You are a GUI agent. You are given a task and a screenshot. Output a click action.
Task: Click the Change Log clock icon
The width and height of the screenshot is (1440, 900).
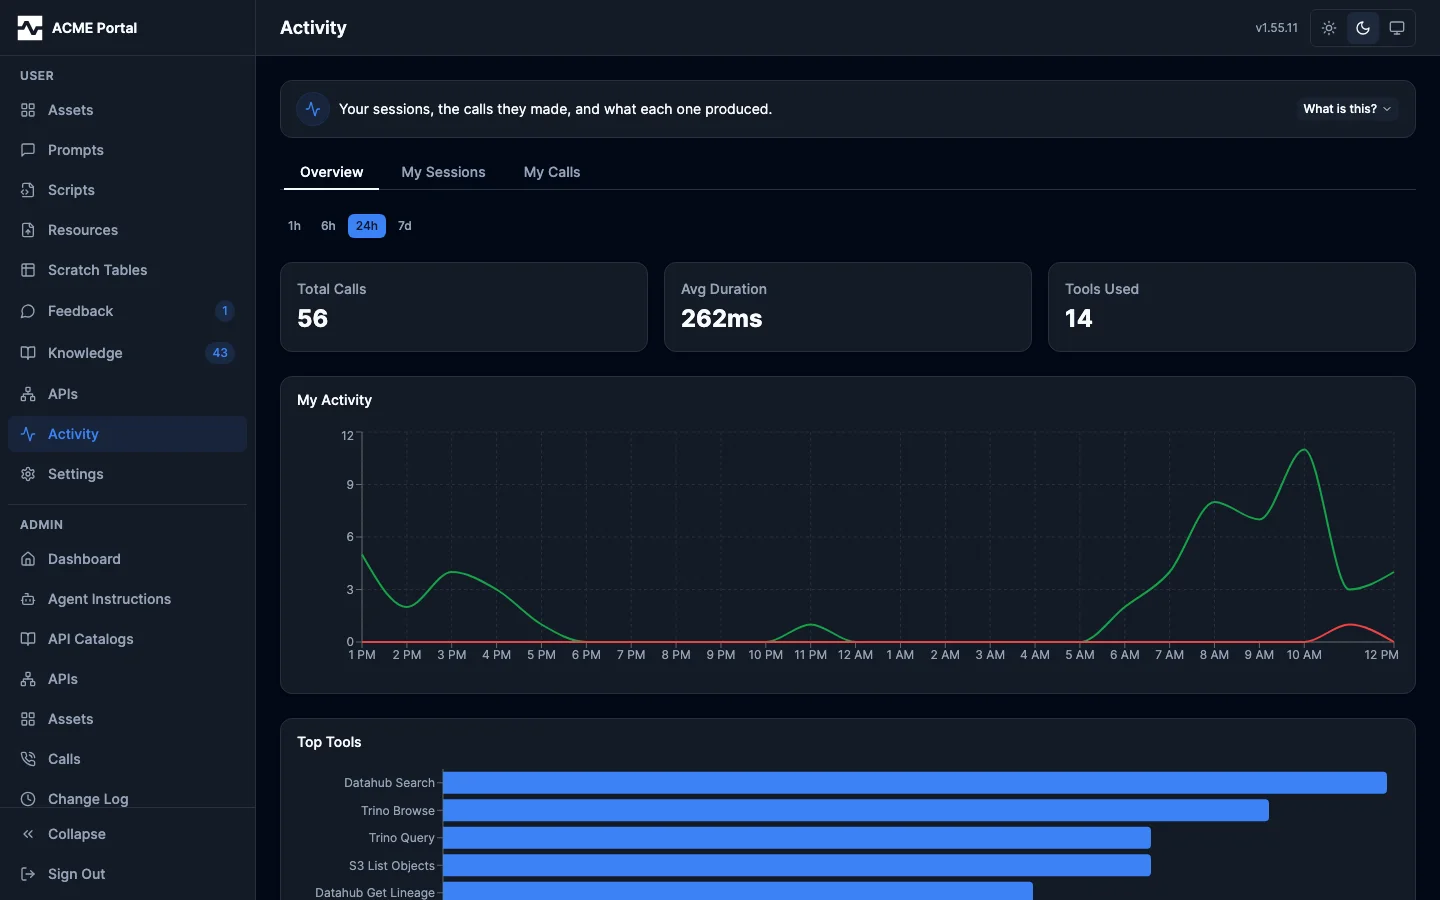(28, 799)
